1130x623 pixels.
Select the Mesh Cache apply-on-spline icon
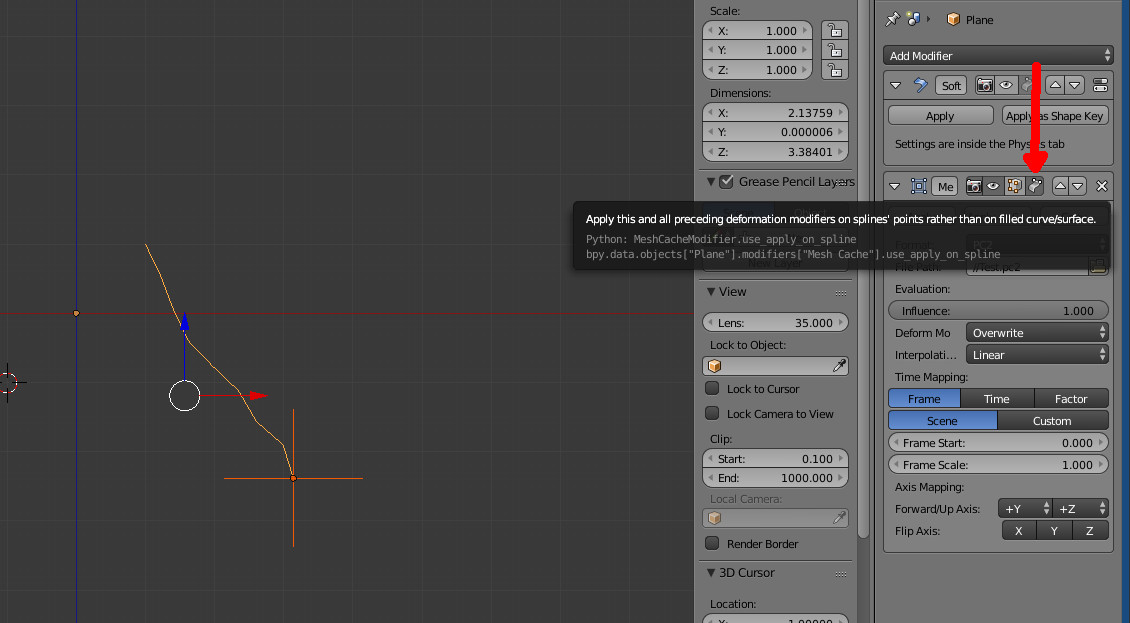(1036, 186)
